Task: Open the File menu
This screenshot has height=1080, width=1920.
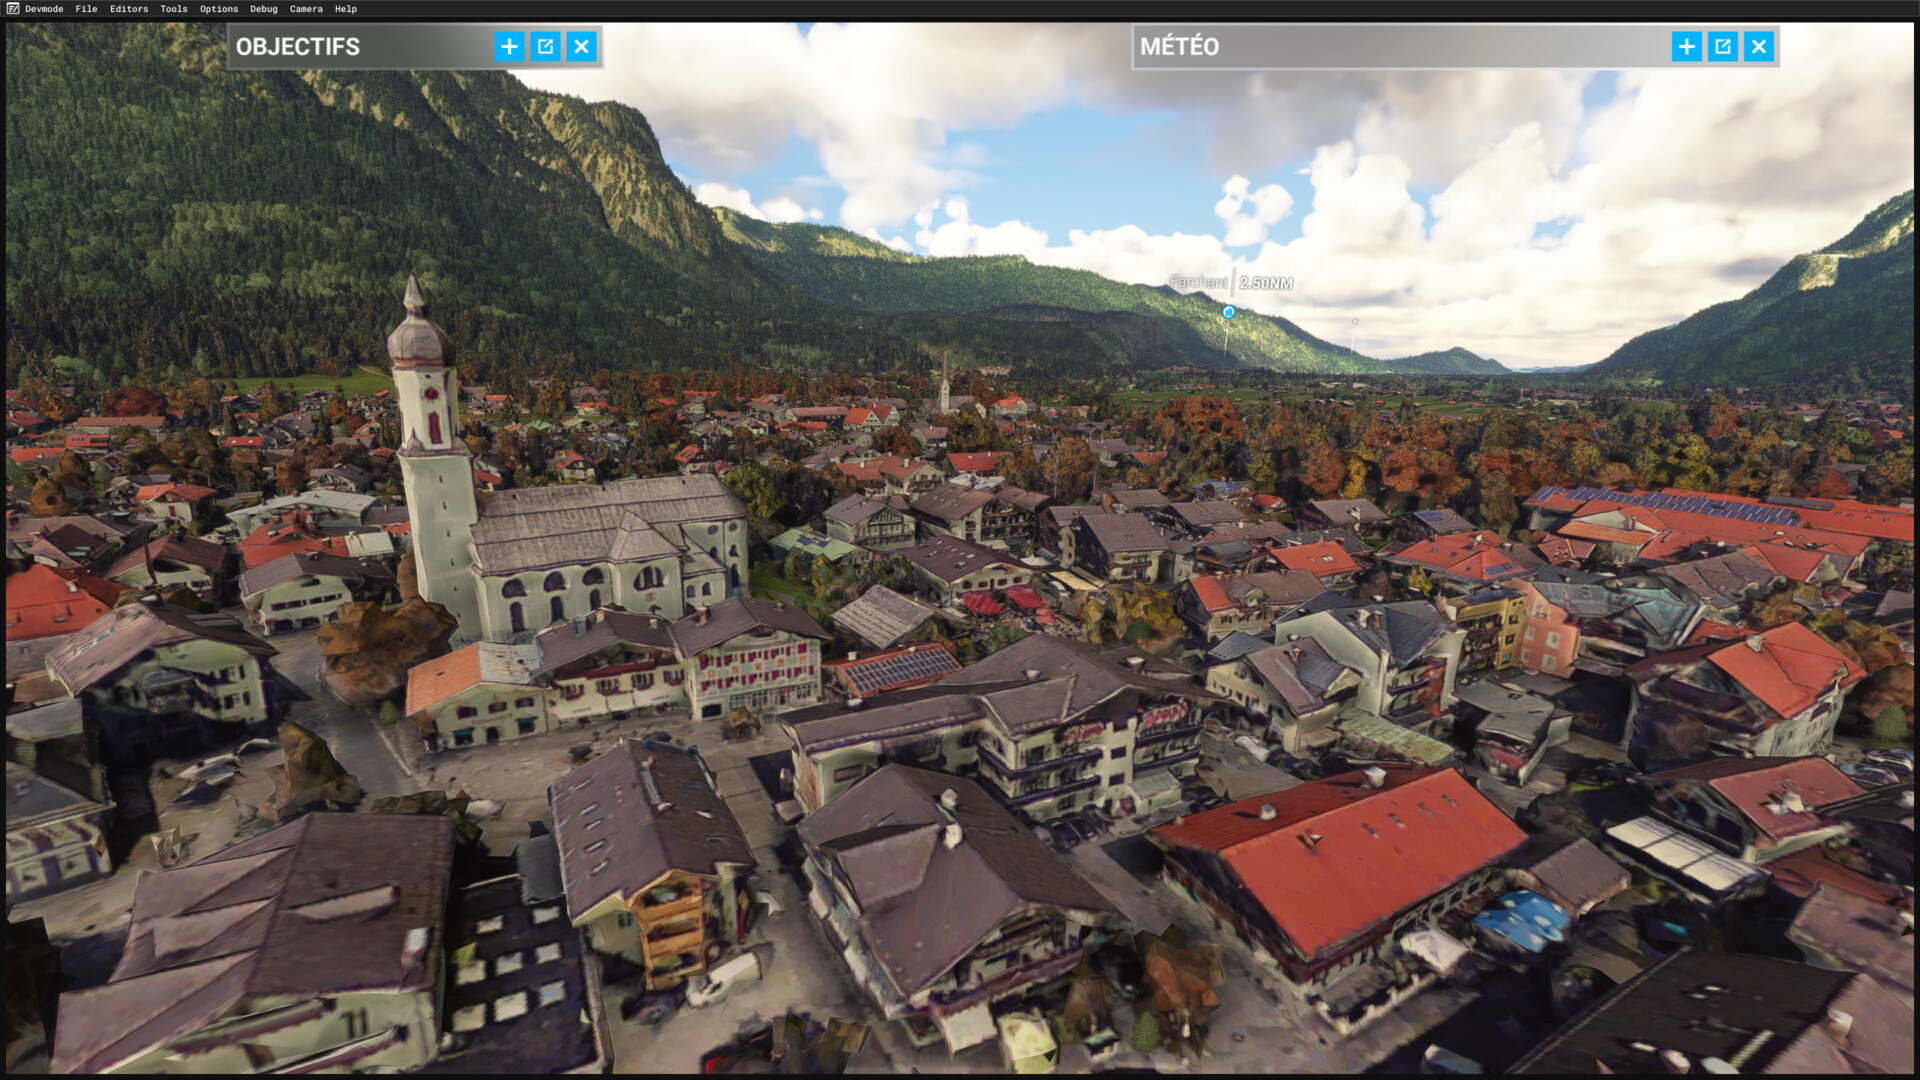Action: coord(86,9)
